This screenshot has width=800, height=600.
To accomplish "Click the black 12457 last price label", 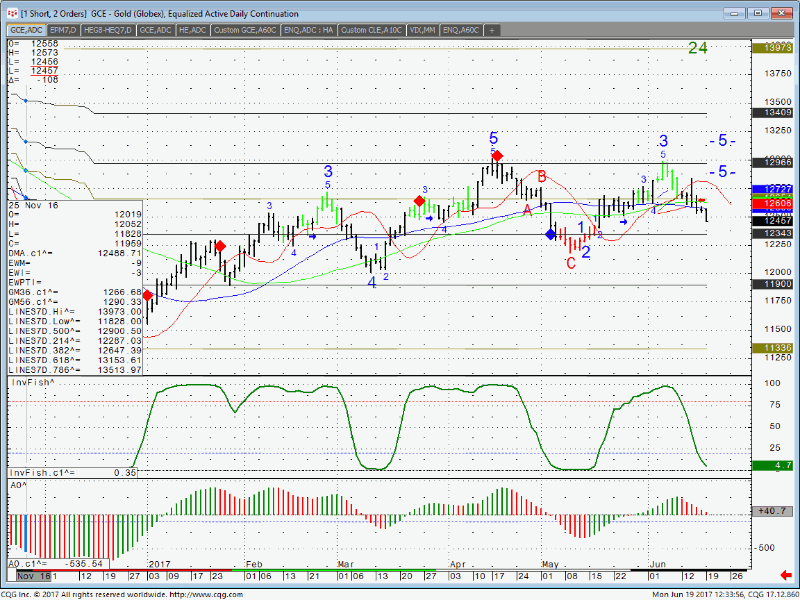I will [772, 221].
